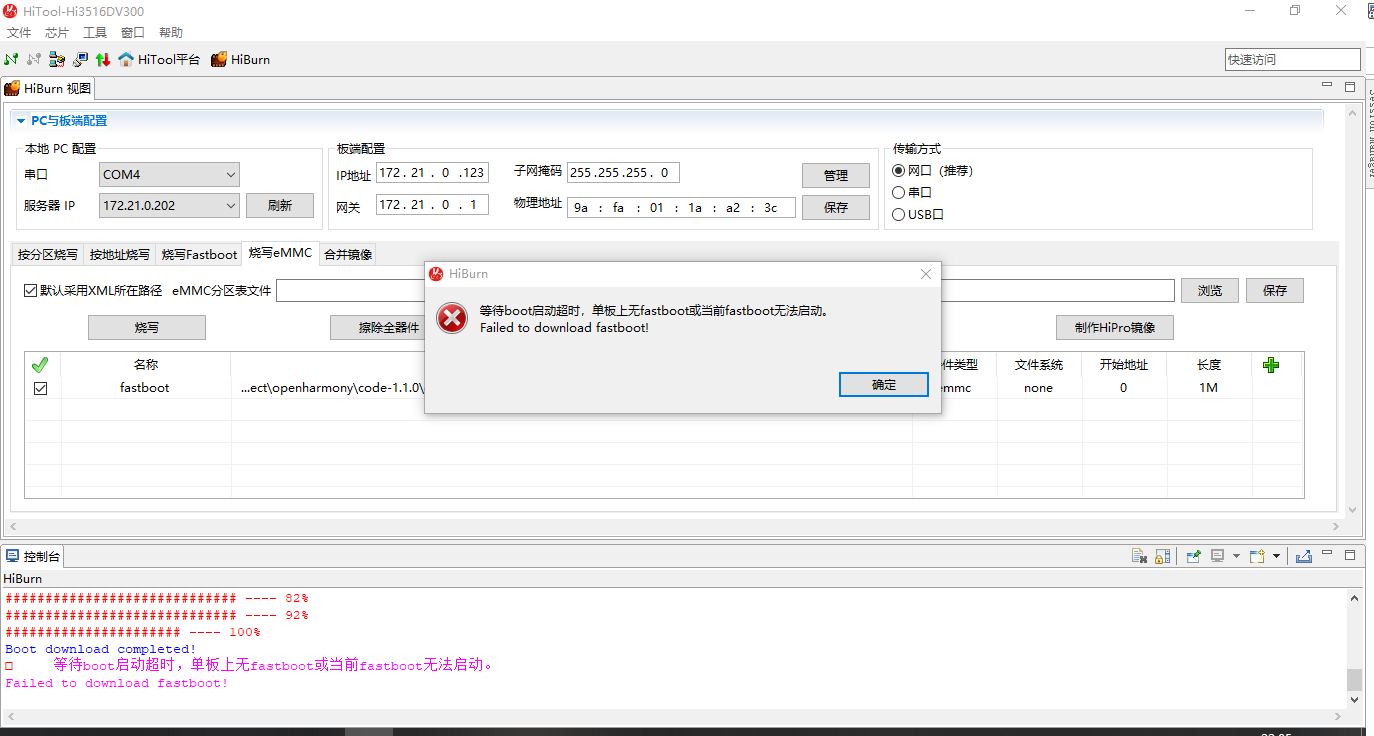Screen dimensions: 1374x736
Task: Open the 串口 COM4 dropdown
Action: 170,175
